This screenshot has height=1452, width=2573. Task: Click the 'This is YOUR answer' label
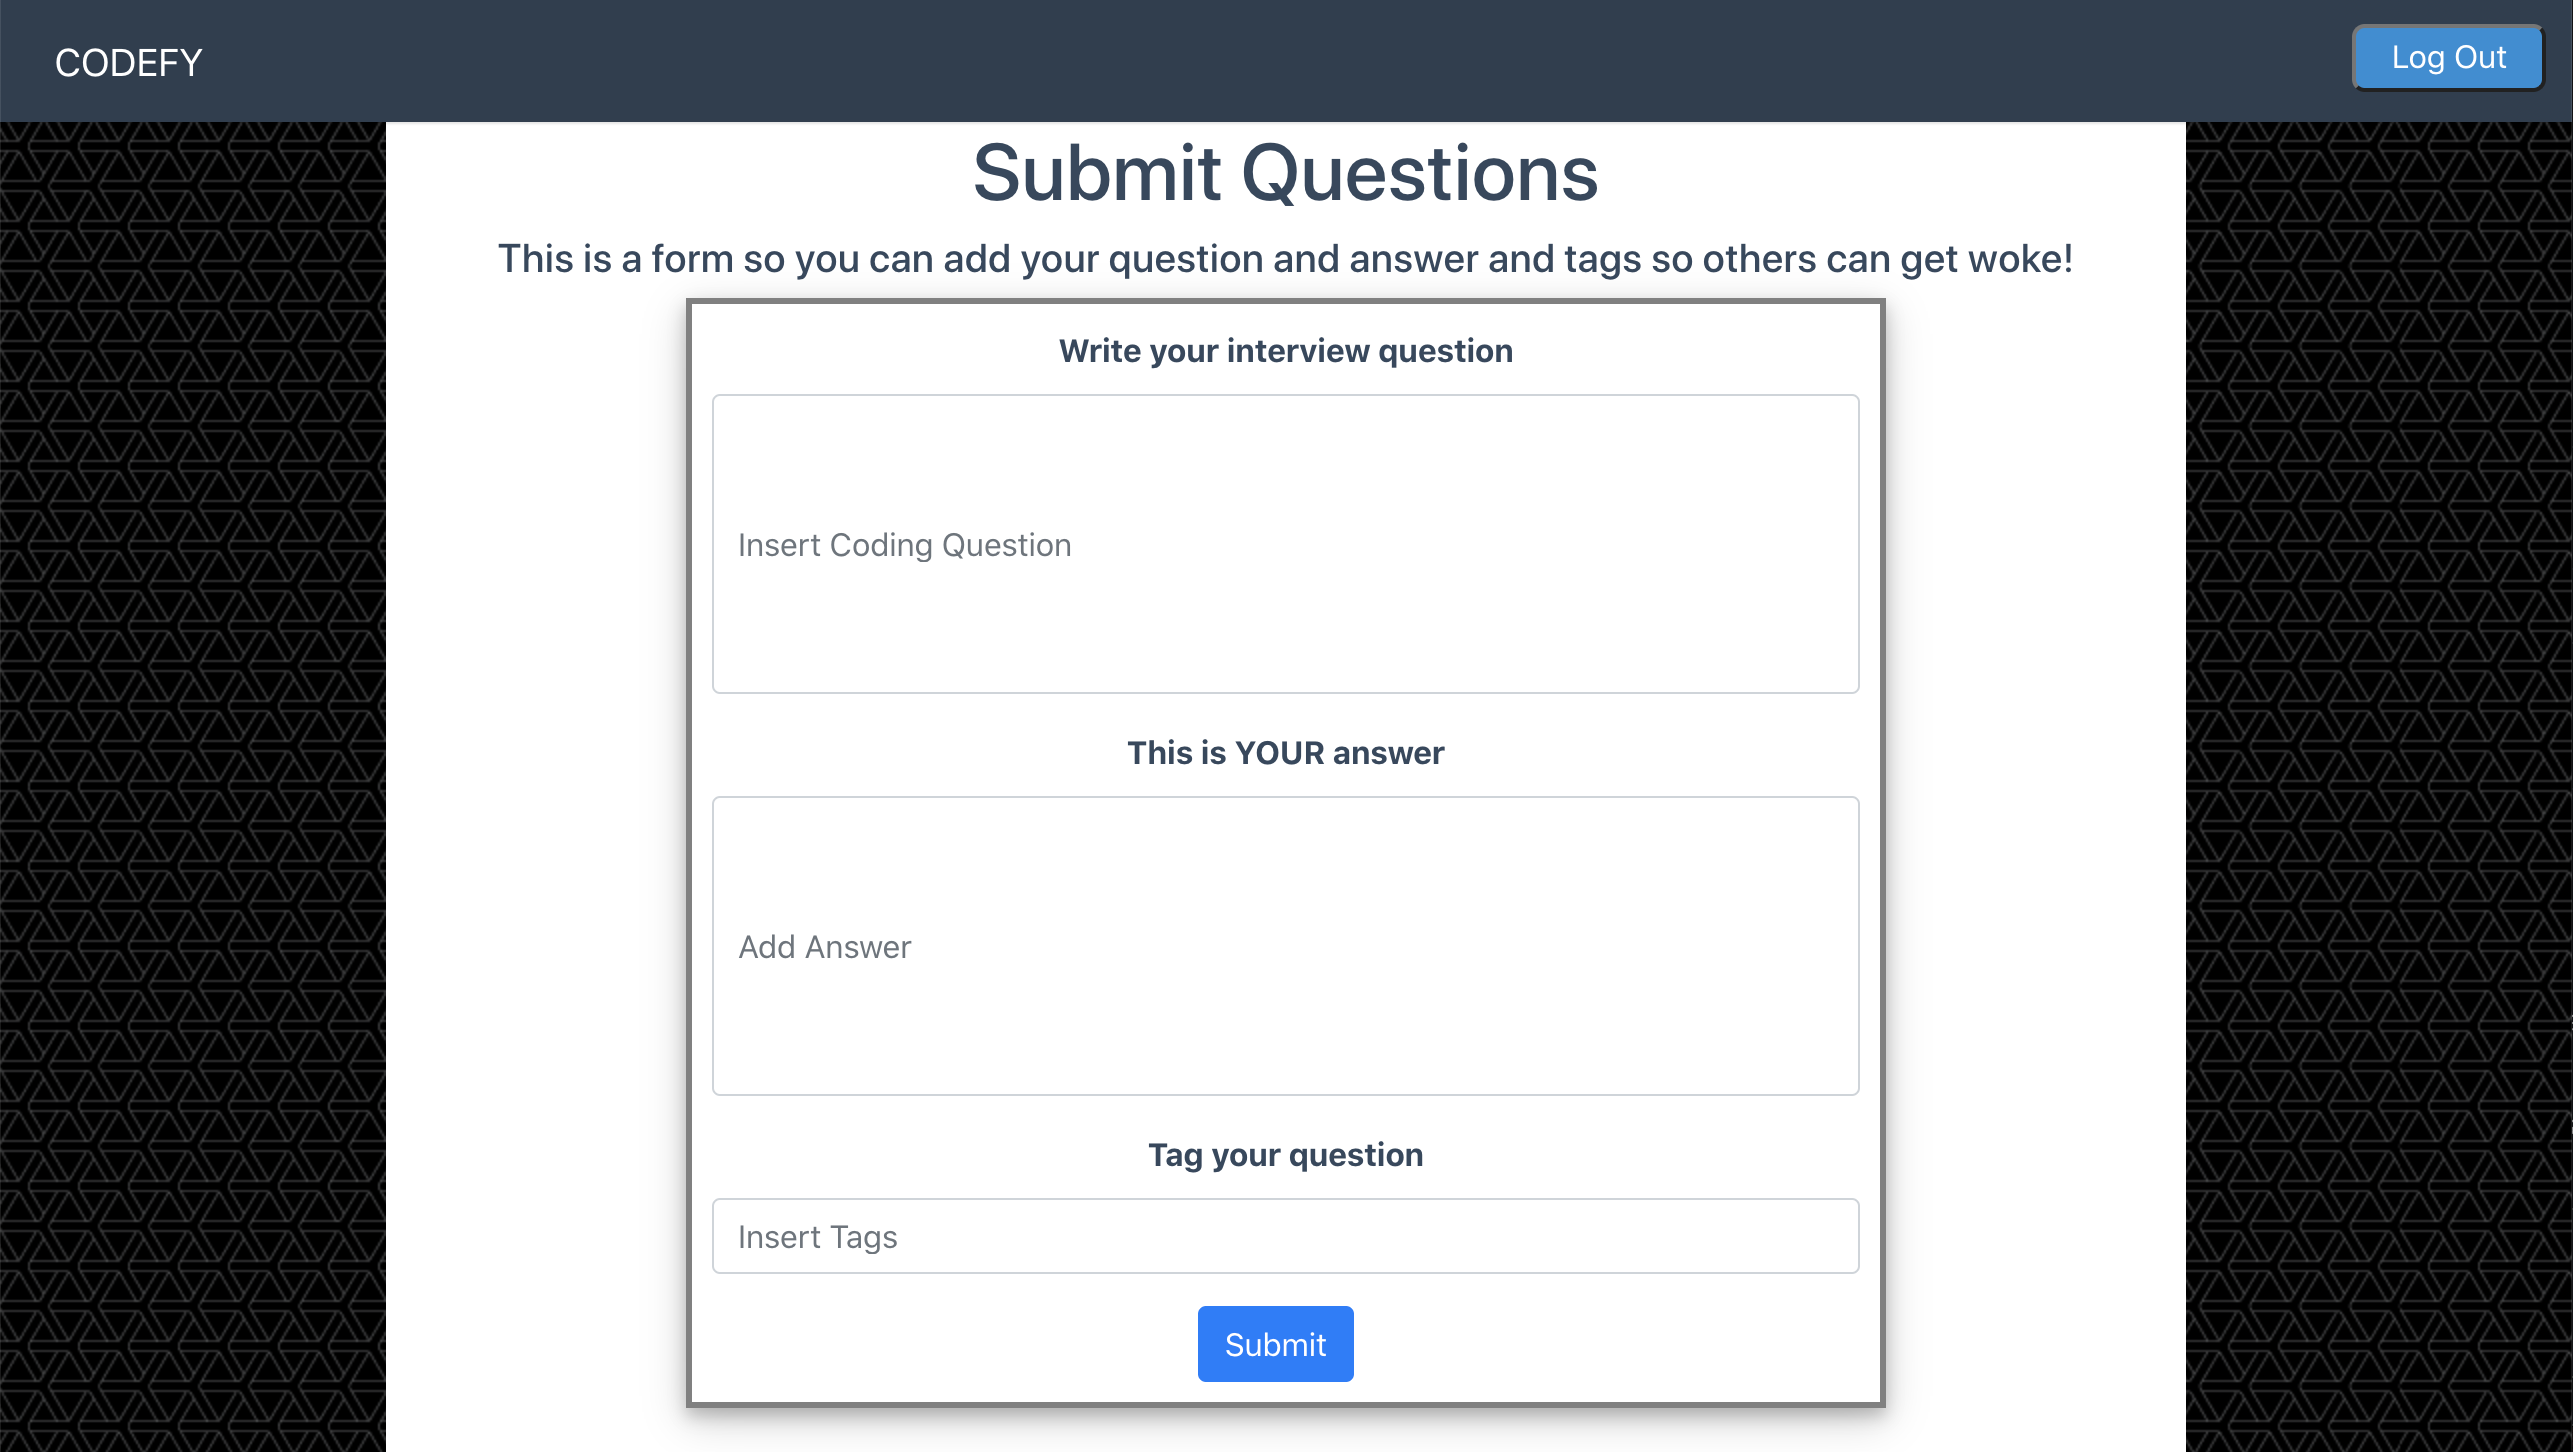(1285, 752)
